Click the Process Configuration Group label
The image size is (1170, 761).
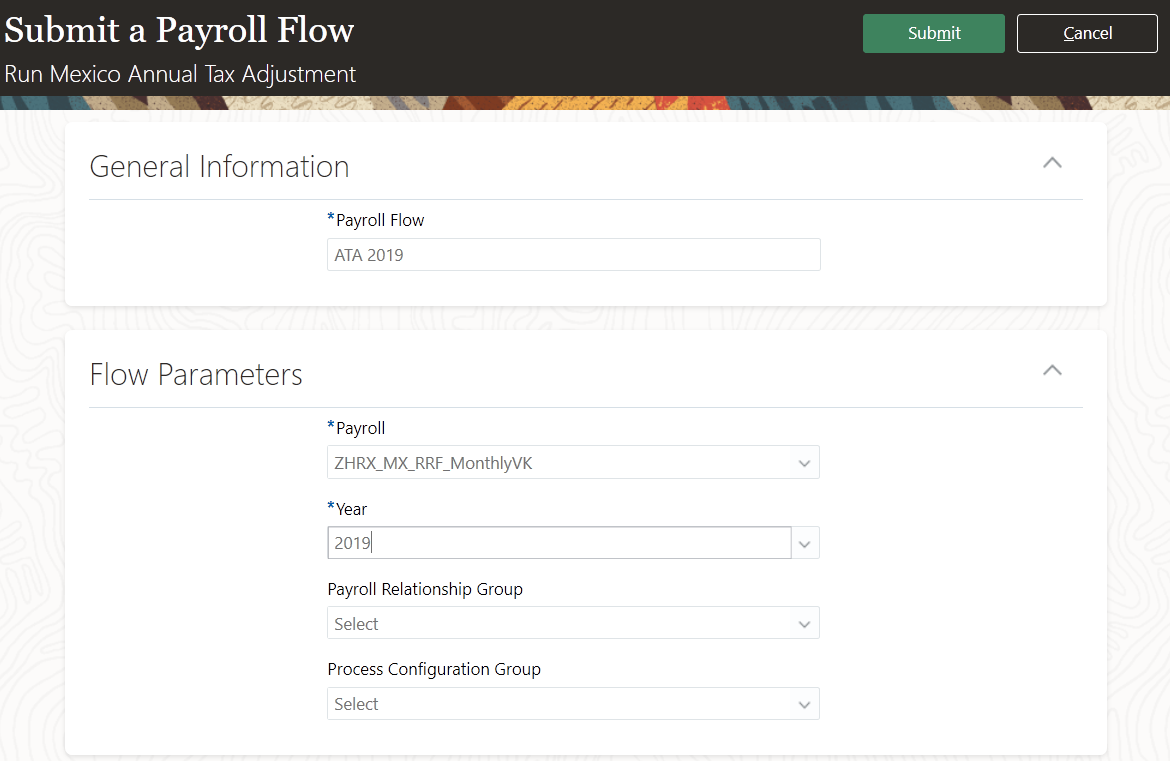point(434,669)
